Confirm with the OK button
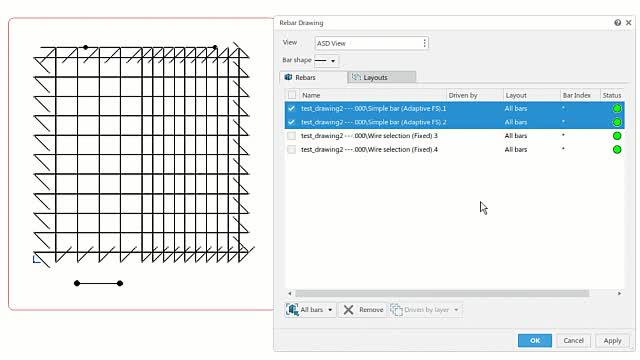Screen dimensions: 640x360 [535, 340]
